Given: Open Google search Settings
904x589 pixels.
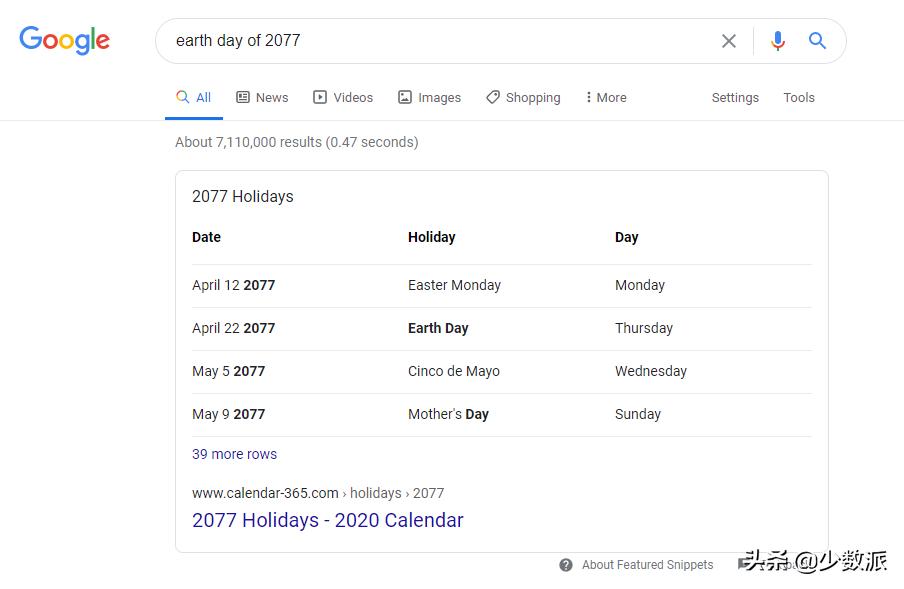Looking at the screenshot, I should point(735,97).
